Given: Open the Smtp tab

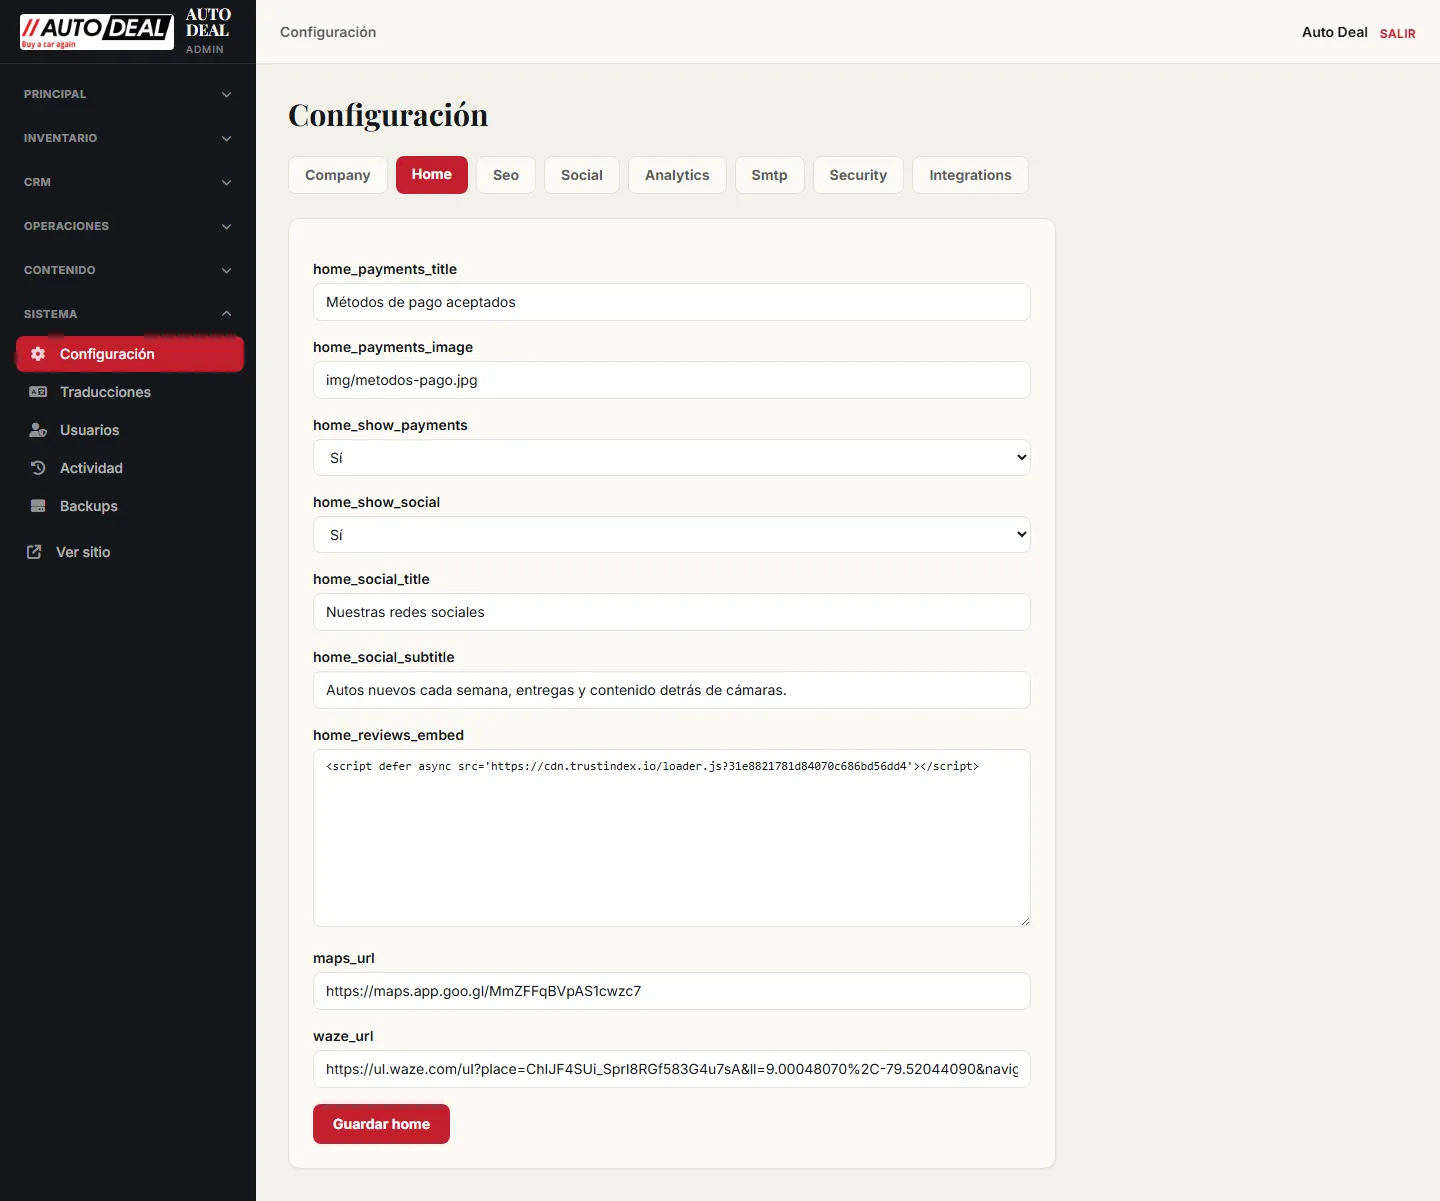Looking at the screenshot, I should point(770,175).
